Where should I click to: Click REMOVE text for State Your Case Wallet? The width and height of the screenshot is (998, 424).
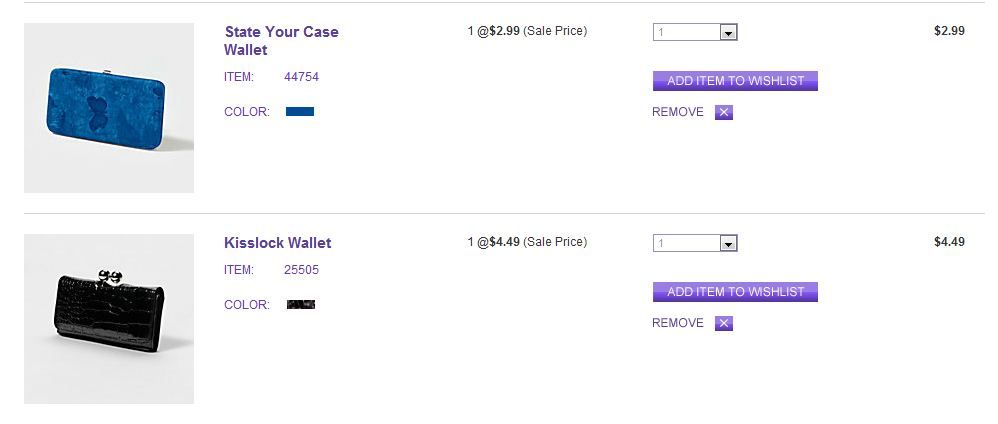coord(678,112)
